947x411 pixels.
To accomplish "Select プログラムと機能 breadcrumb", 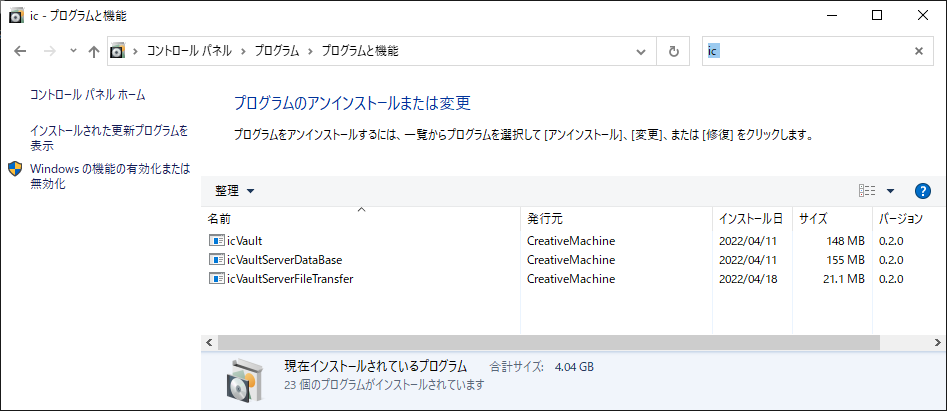I will (x=359, y=51).
